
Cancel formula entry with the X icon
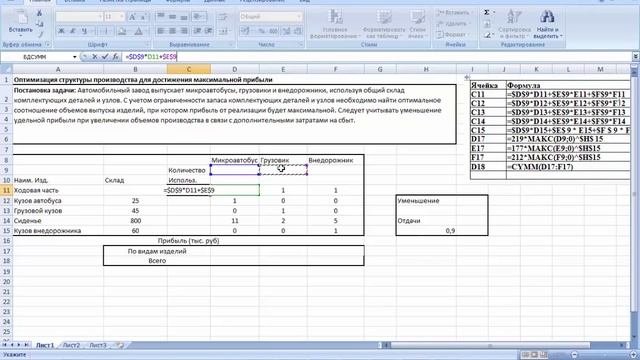pos(95,57)
